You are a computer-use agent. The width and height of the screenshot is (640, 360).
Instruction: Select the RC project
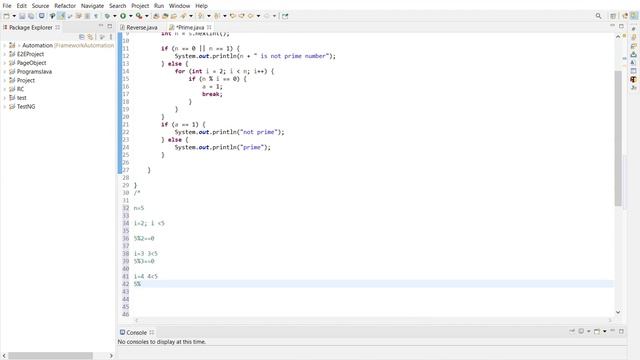pos(20,89)
